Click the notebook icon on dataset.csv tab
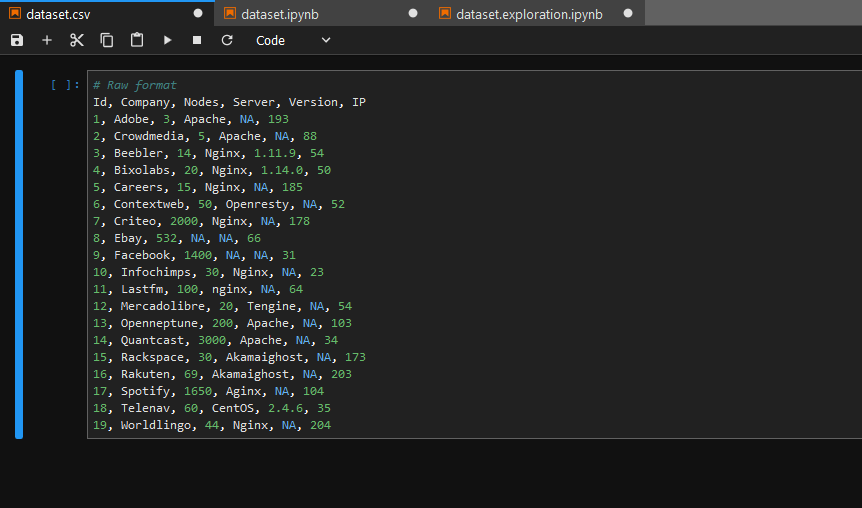 tap(15, 13)
